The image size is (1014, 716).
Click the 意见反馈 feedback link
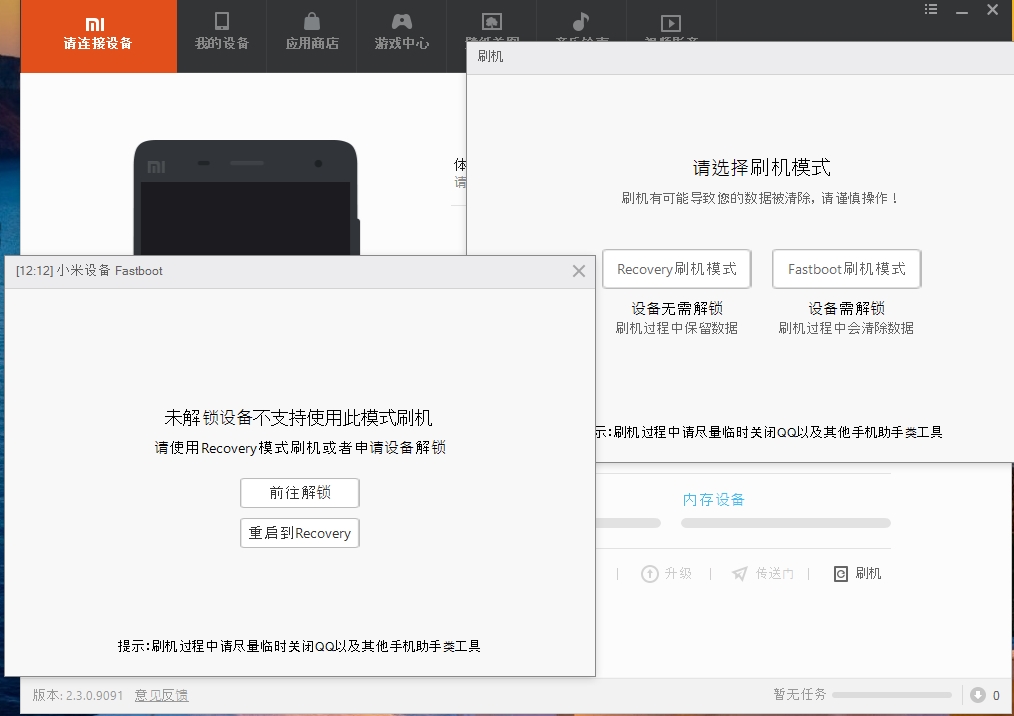click(161, 695)
